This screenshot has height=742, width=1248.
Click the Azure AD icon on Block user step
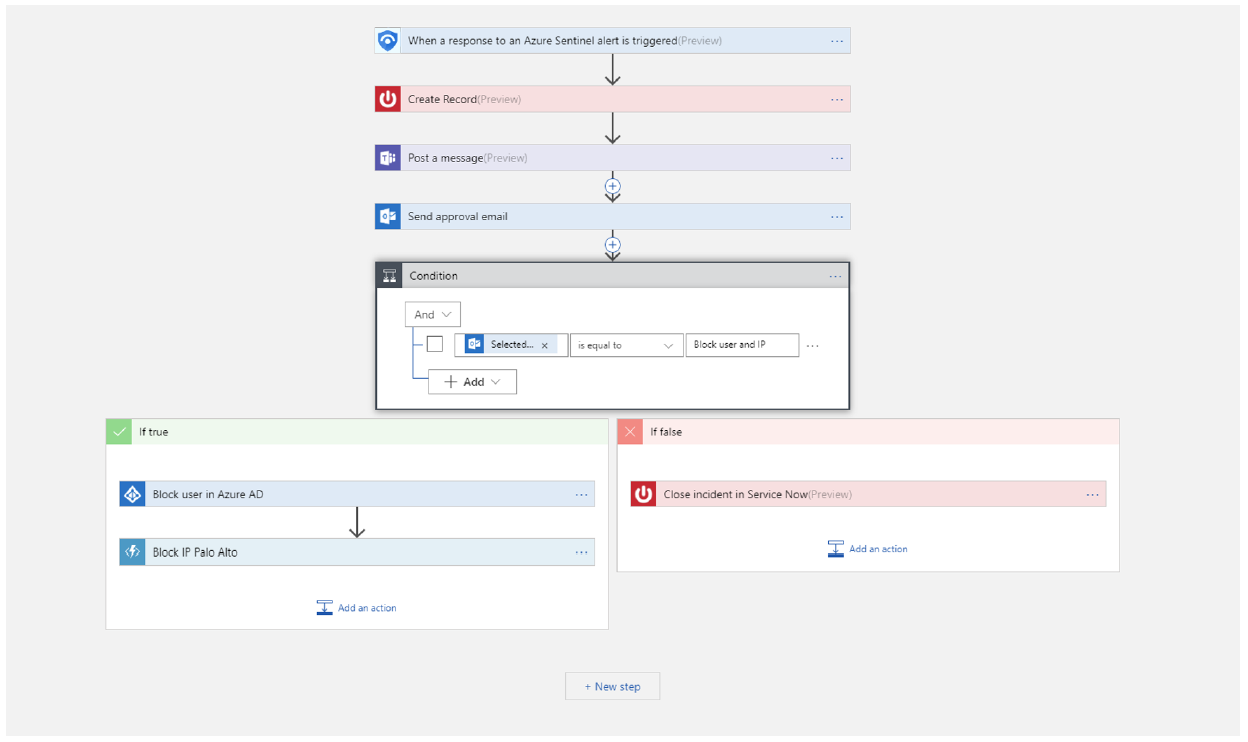point(132,494)
